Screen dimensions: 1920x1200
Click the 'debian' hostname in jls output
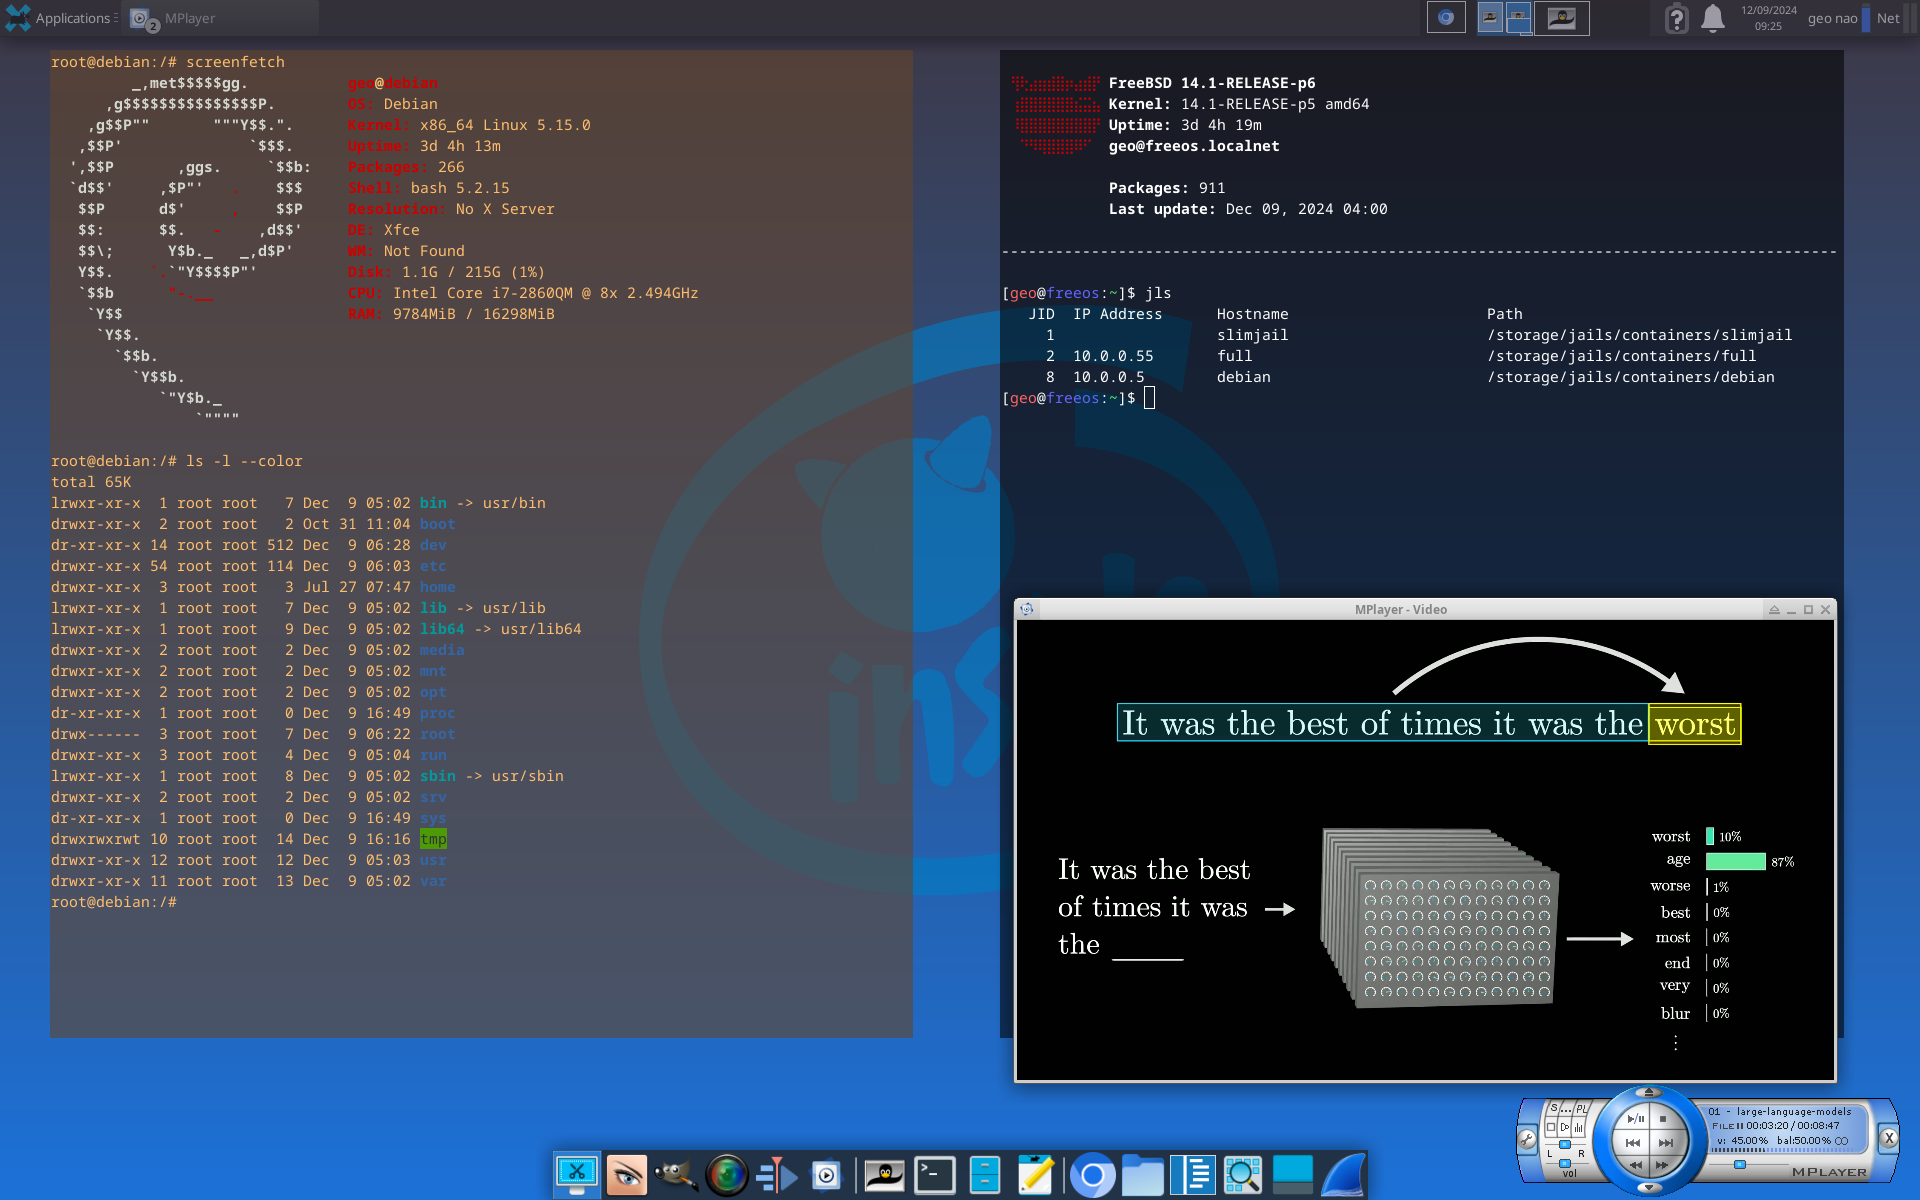click(1243, 377)
